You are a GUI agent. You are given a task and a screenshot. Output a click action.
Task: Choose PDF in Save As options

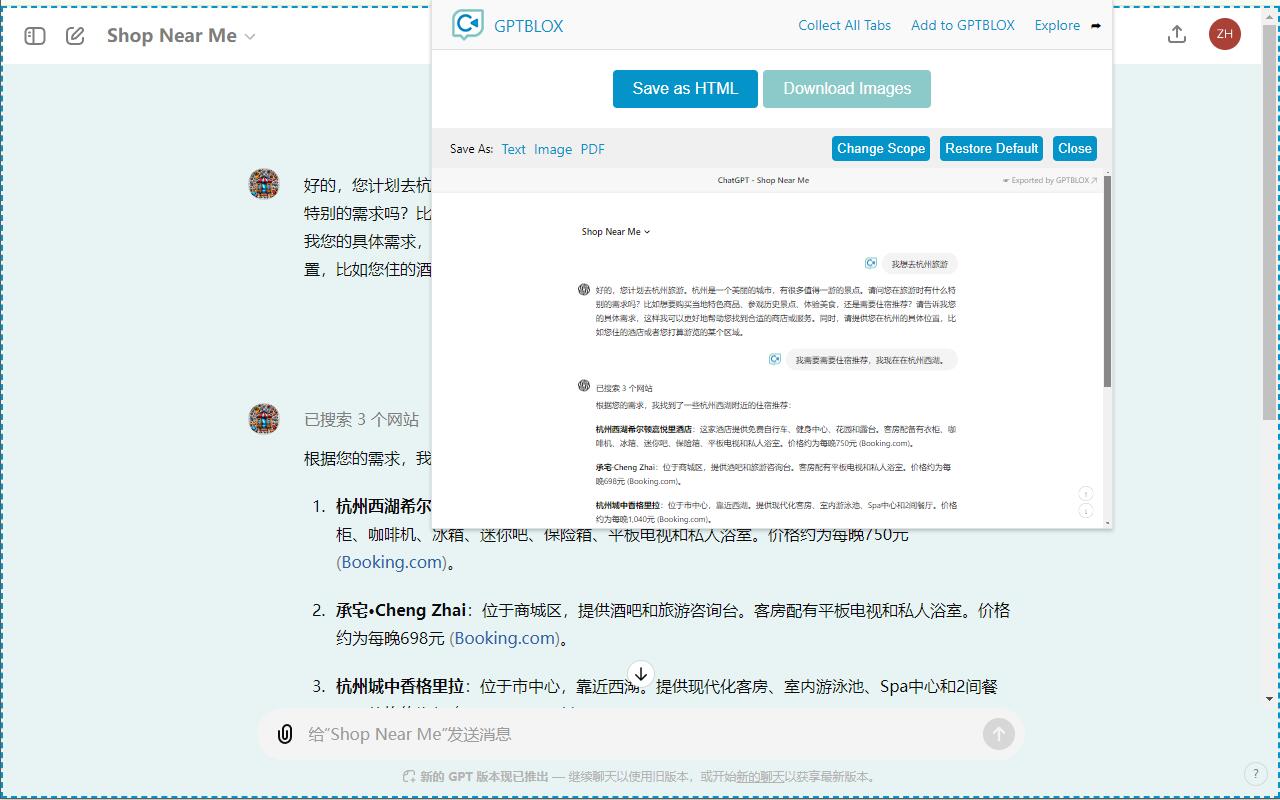[593, 149]
